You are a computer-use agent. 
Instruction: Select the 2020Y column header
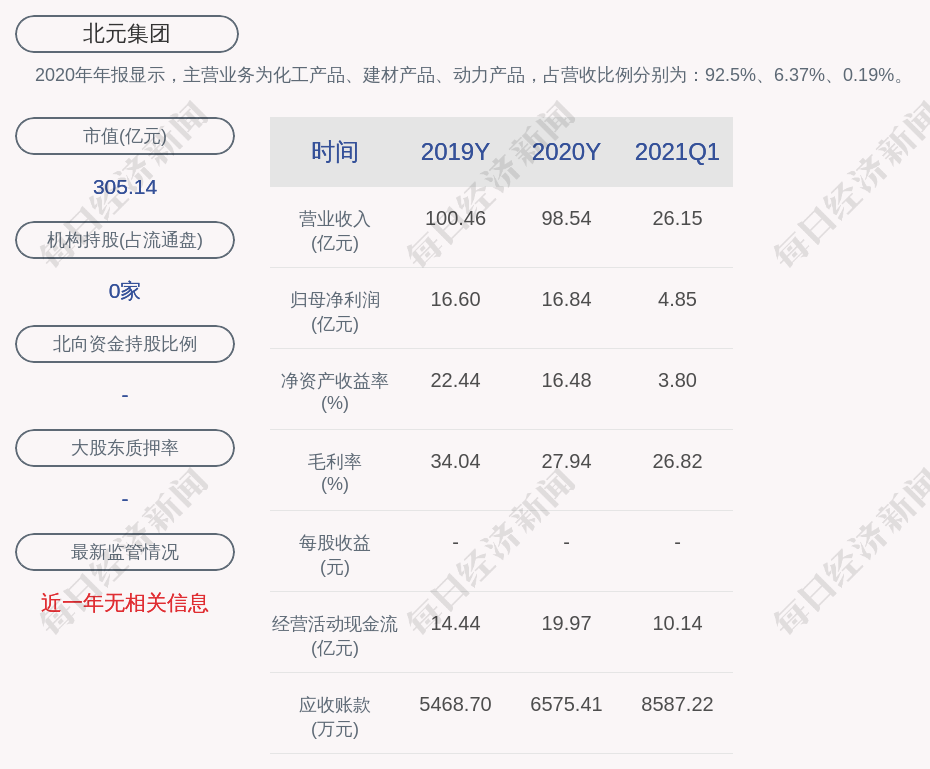[x=566, y=152]
